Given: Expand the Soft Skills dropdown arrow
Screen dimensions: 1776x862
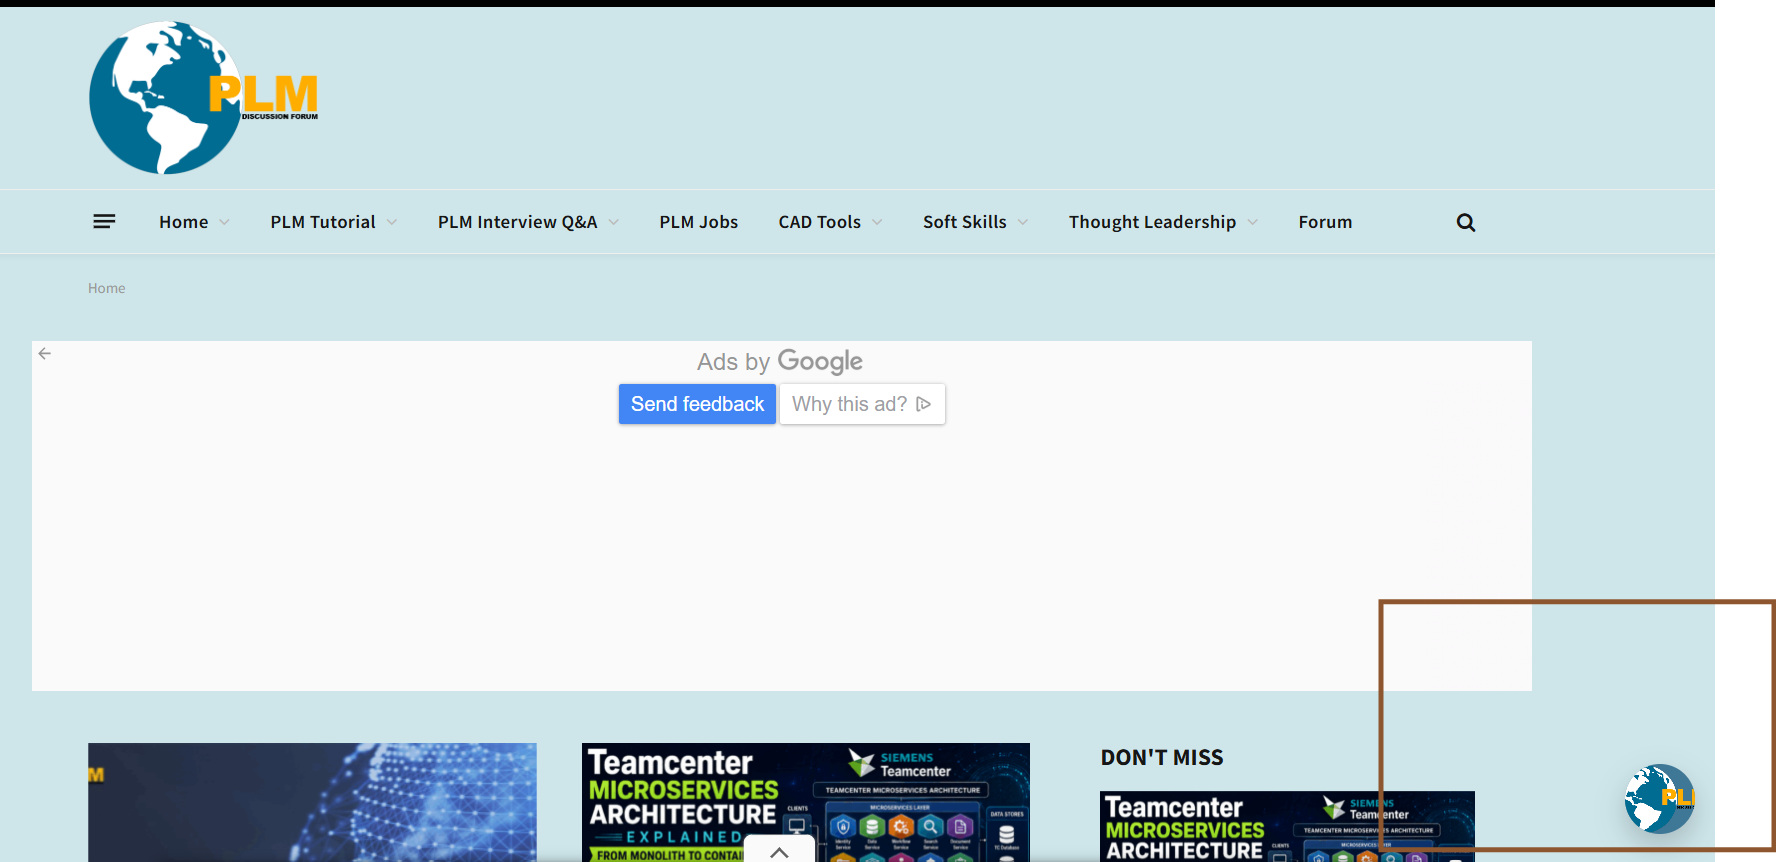Looking at the screenshot, I should [1023, 222].
